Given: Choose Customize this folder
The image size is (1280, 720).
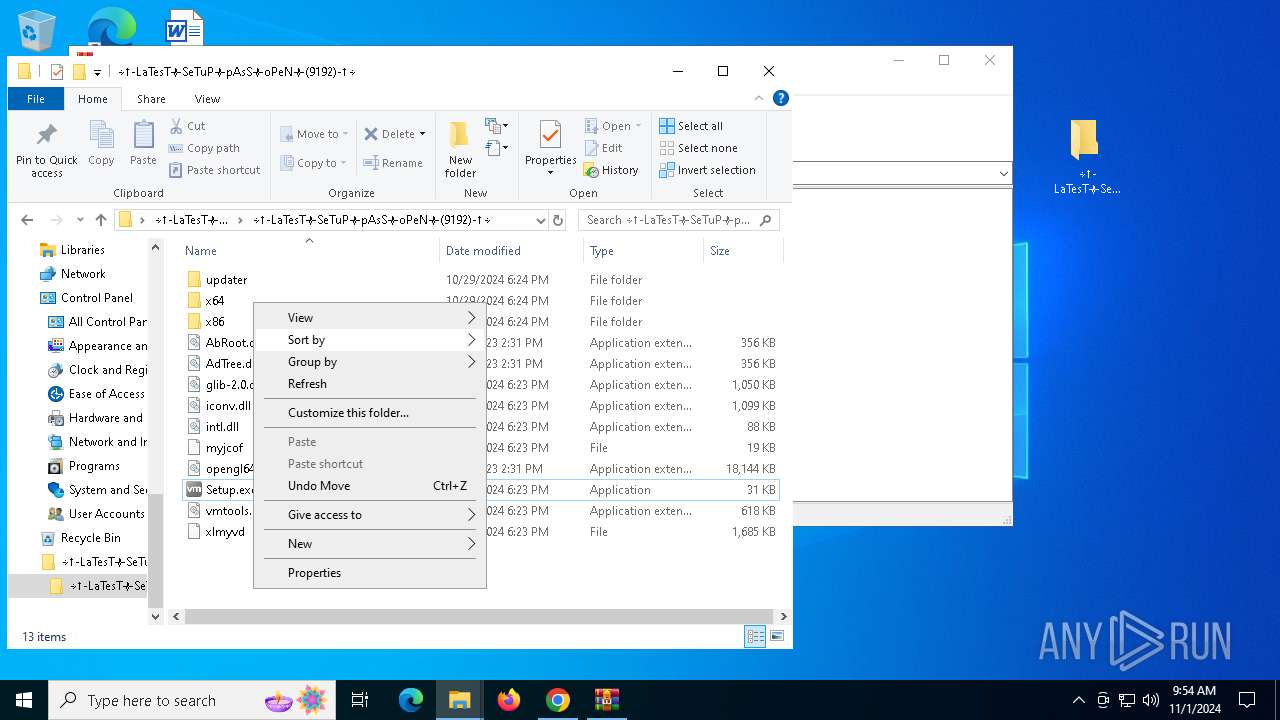Looking at the screenshot, I should tap(370, 413).
